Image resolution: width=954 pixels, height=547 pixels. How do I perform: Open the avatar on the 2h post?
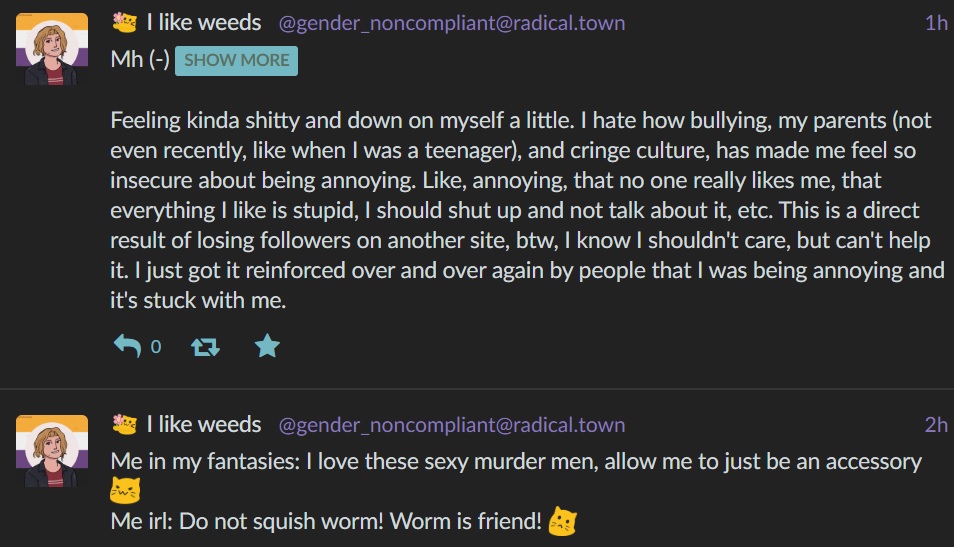click(52, 451)
